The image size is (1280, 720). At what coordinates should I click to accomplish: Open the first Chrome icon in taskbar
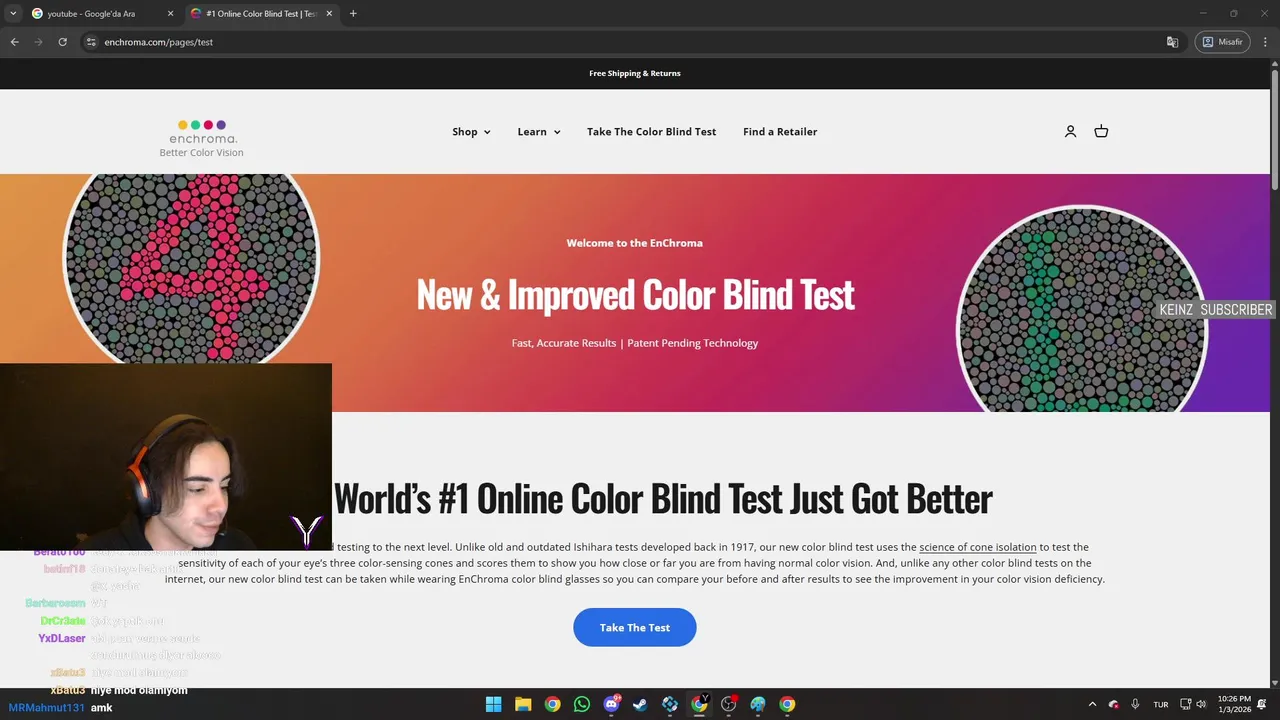(x=552, y=704)
